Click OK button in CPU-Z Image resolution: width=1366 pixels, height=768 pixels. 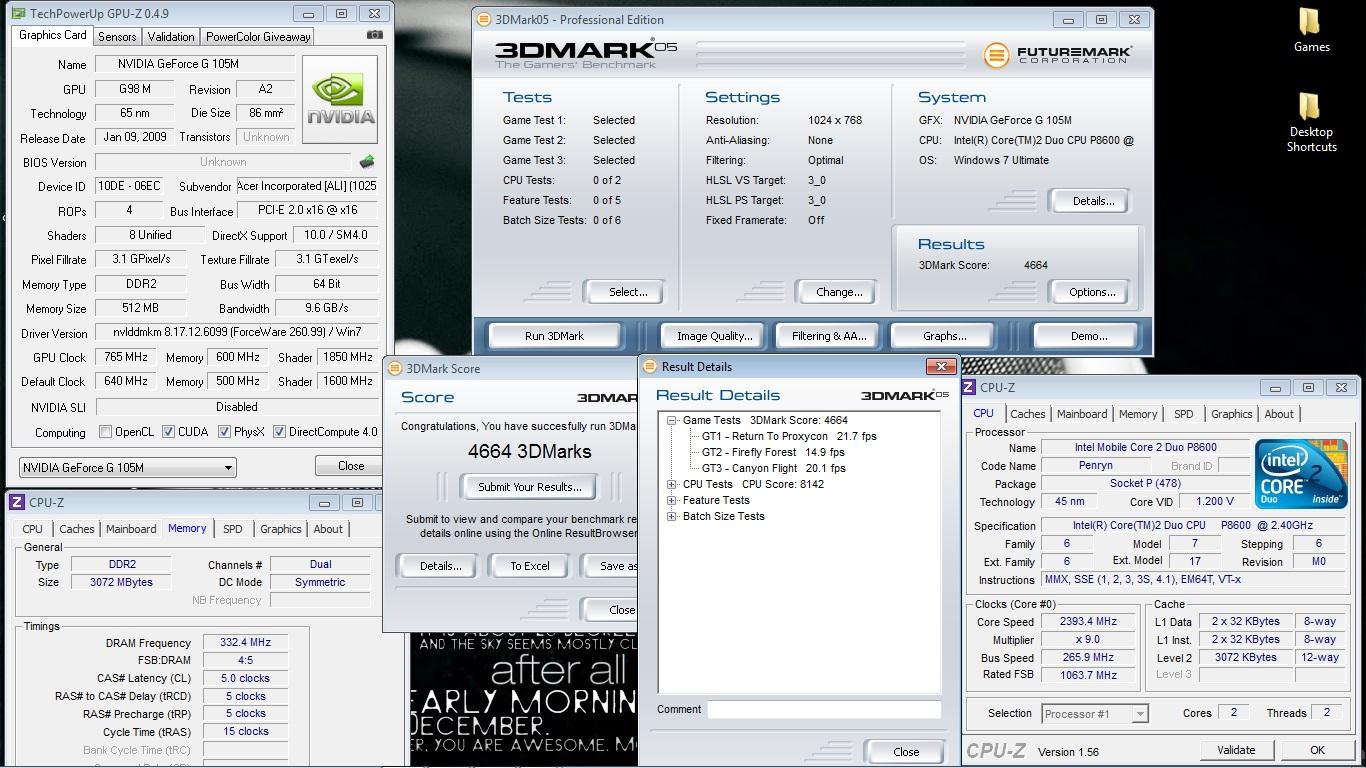tap(1317, 750)
